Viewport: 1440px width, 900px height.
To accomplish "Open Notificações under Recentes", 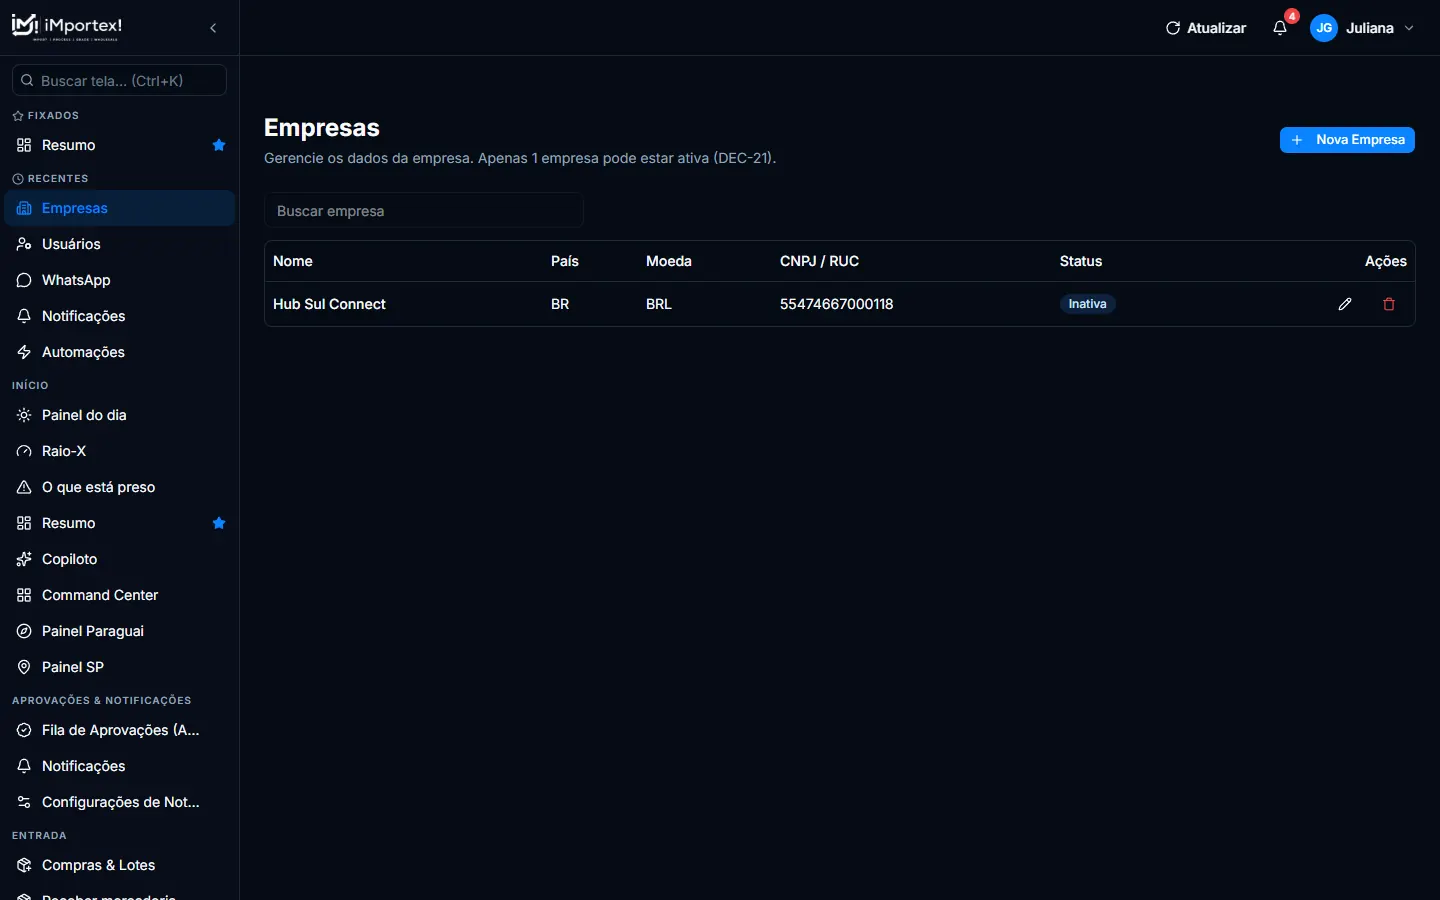I will click(120, 316).
